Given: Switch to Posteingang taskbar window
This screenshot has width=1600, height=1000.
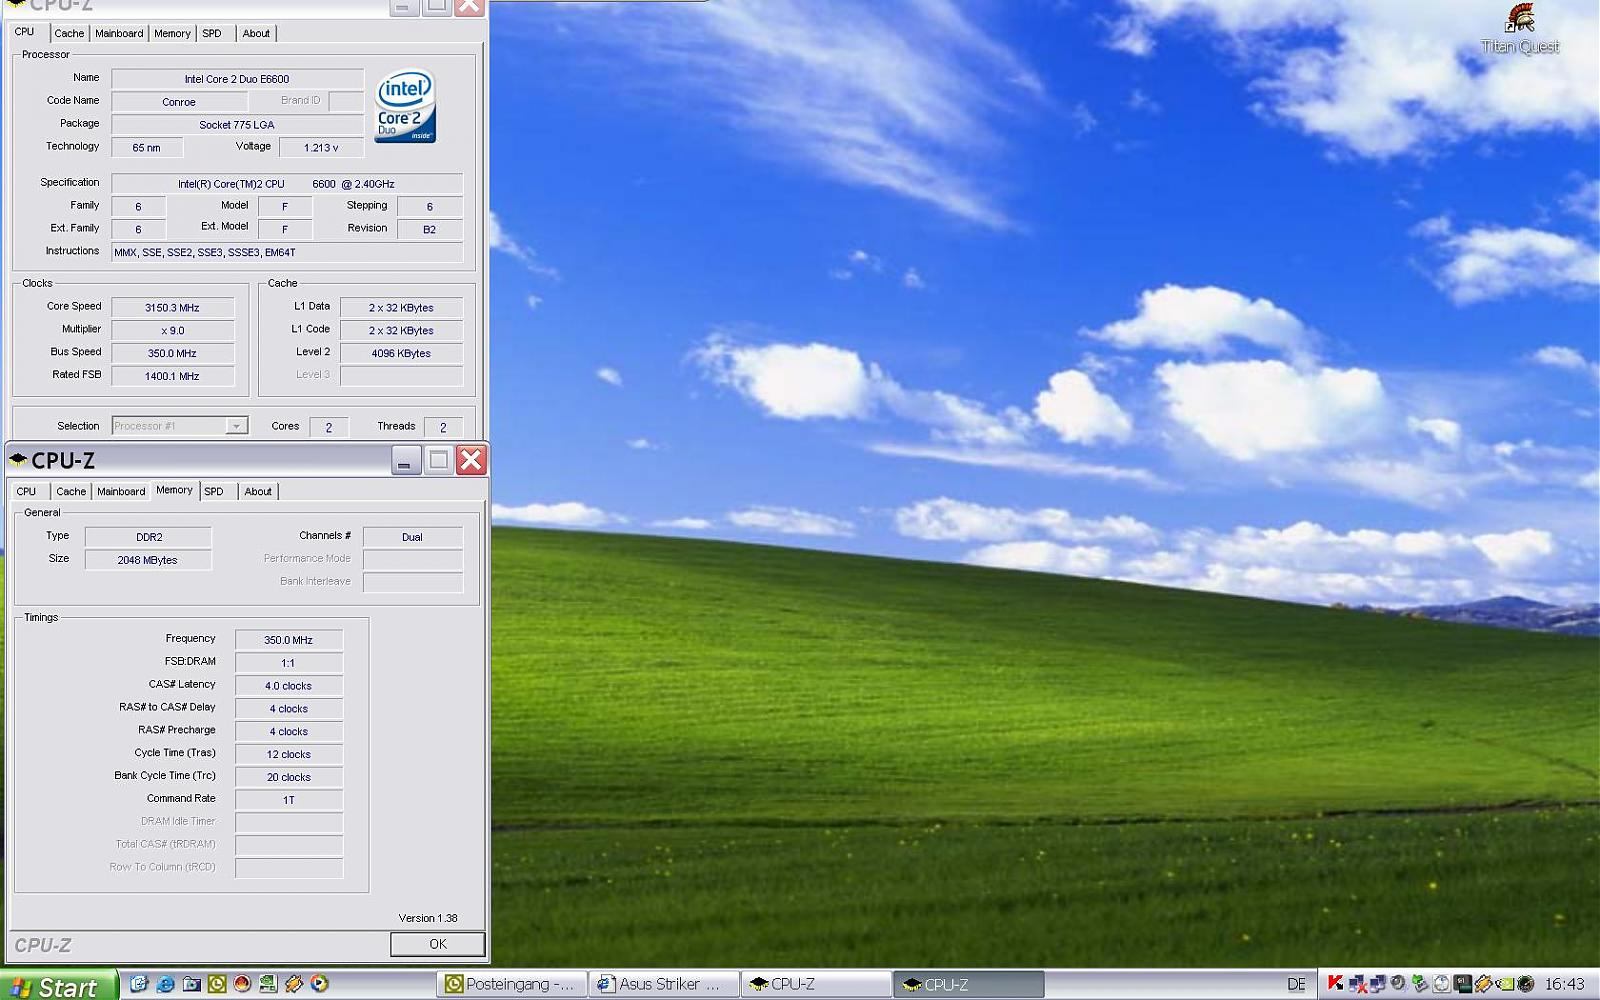Looking at the screenshot, I should [x=513, y=984].
